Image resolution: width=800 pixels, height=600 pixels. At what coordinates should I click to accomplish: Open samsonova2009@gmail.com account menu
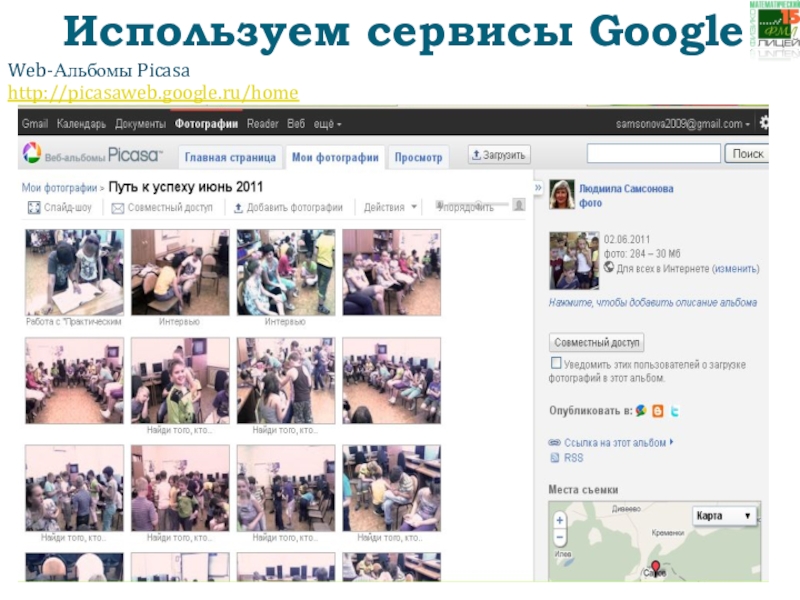click(683, 124)
